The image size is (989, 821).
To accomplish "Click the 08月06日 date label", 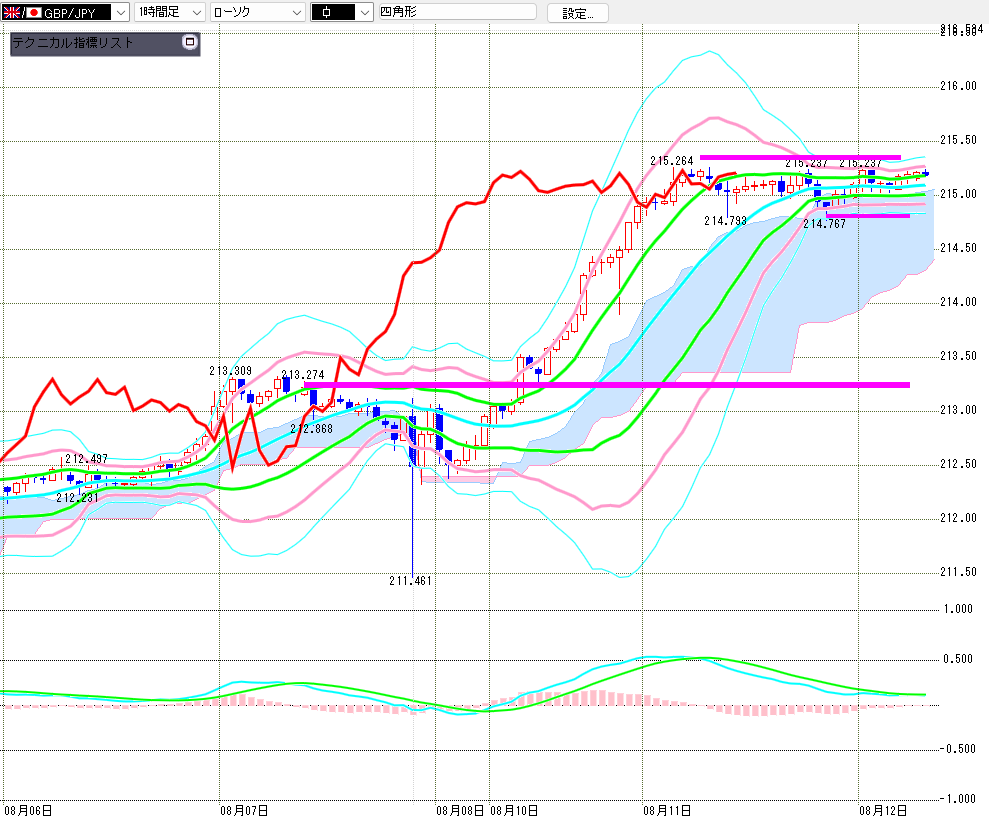I will pyautogui.click(x=28, y=810).
